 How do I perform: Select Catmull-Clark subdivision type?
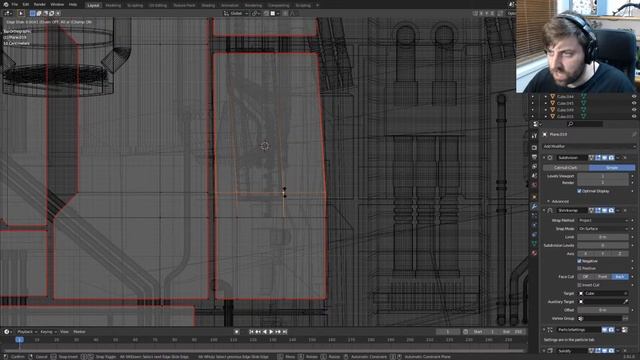pos(566,168)
